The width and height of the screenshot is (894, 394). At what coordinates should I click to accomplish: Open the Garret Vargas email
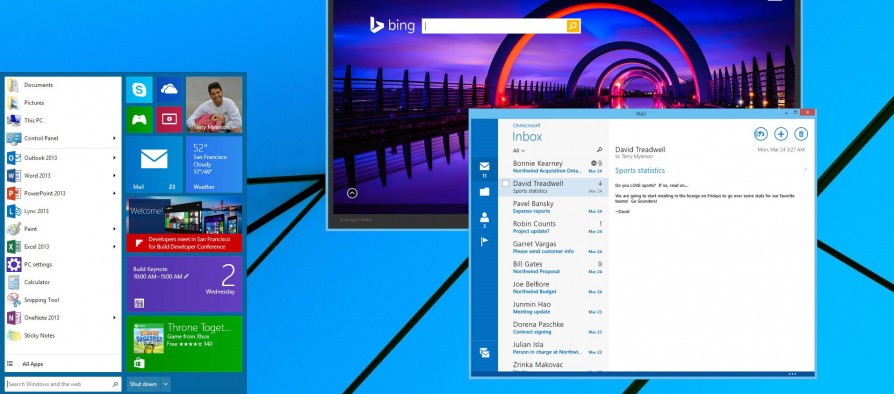[x=554, y=247]
